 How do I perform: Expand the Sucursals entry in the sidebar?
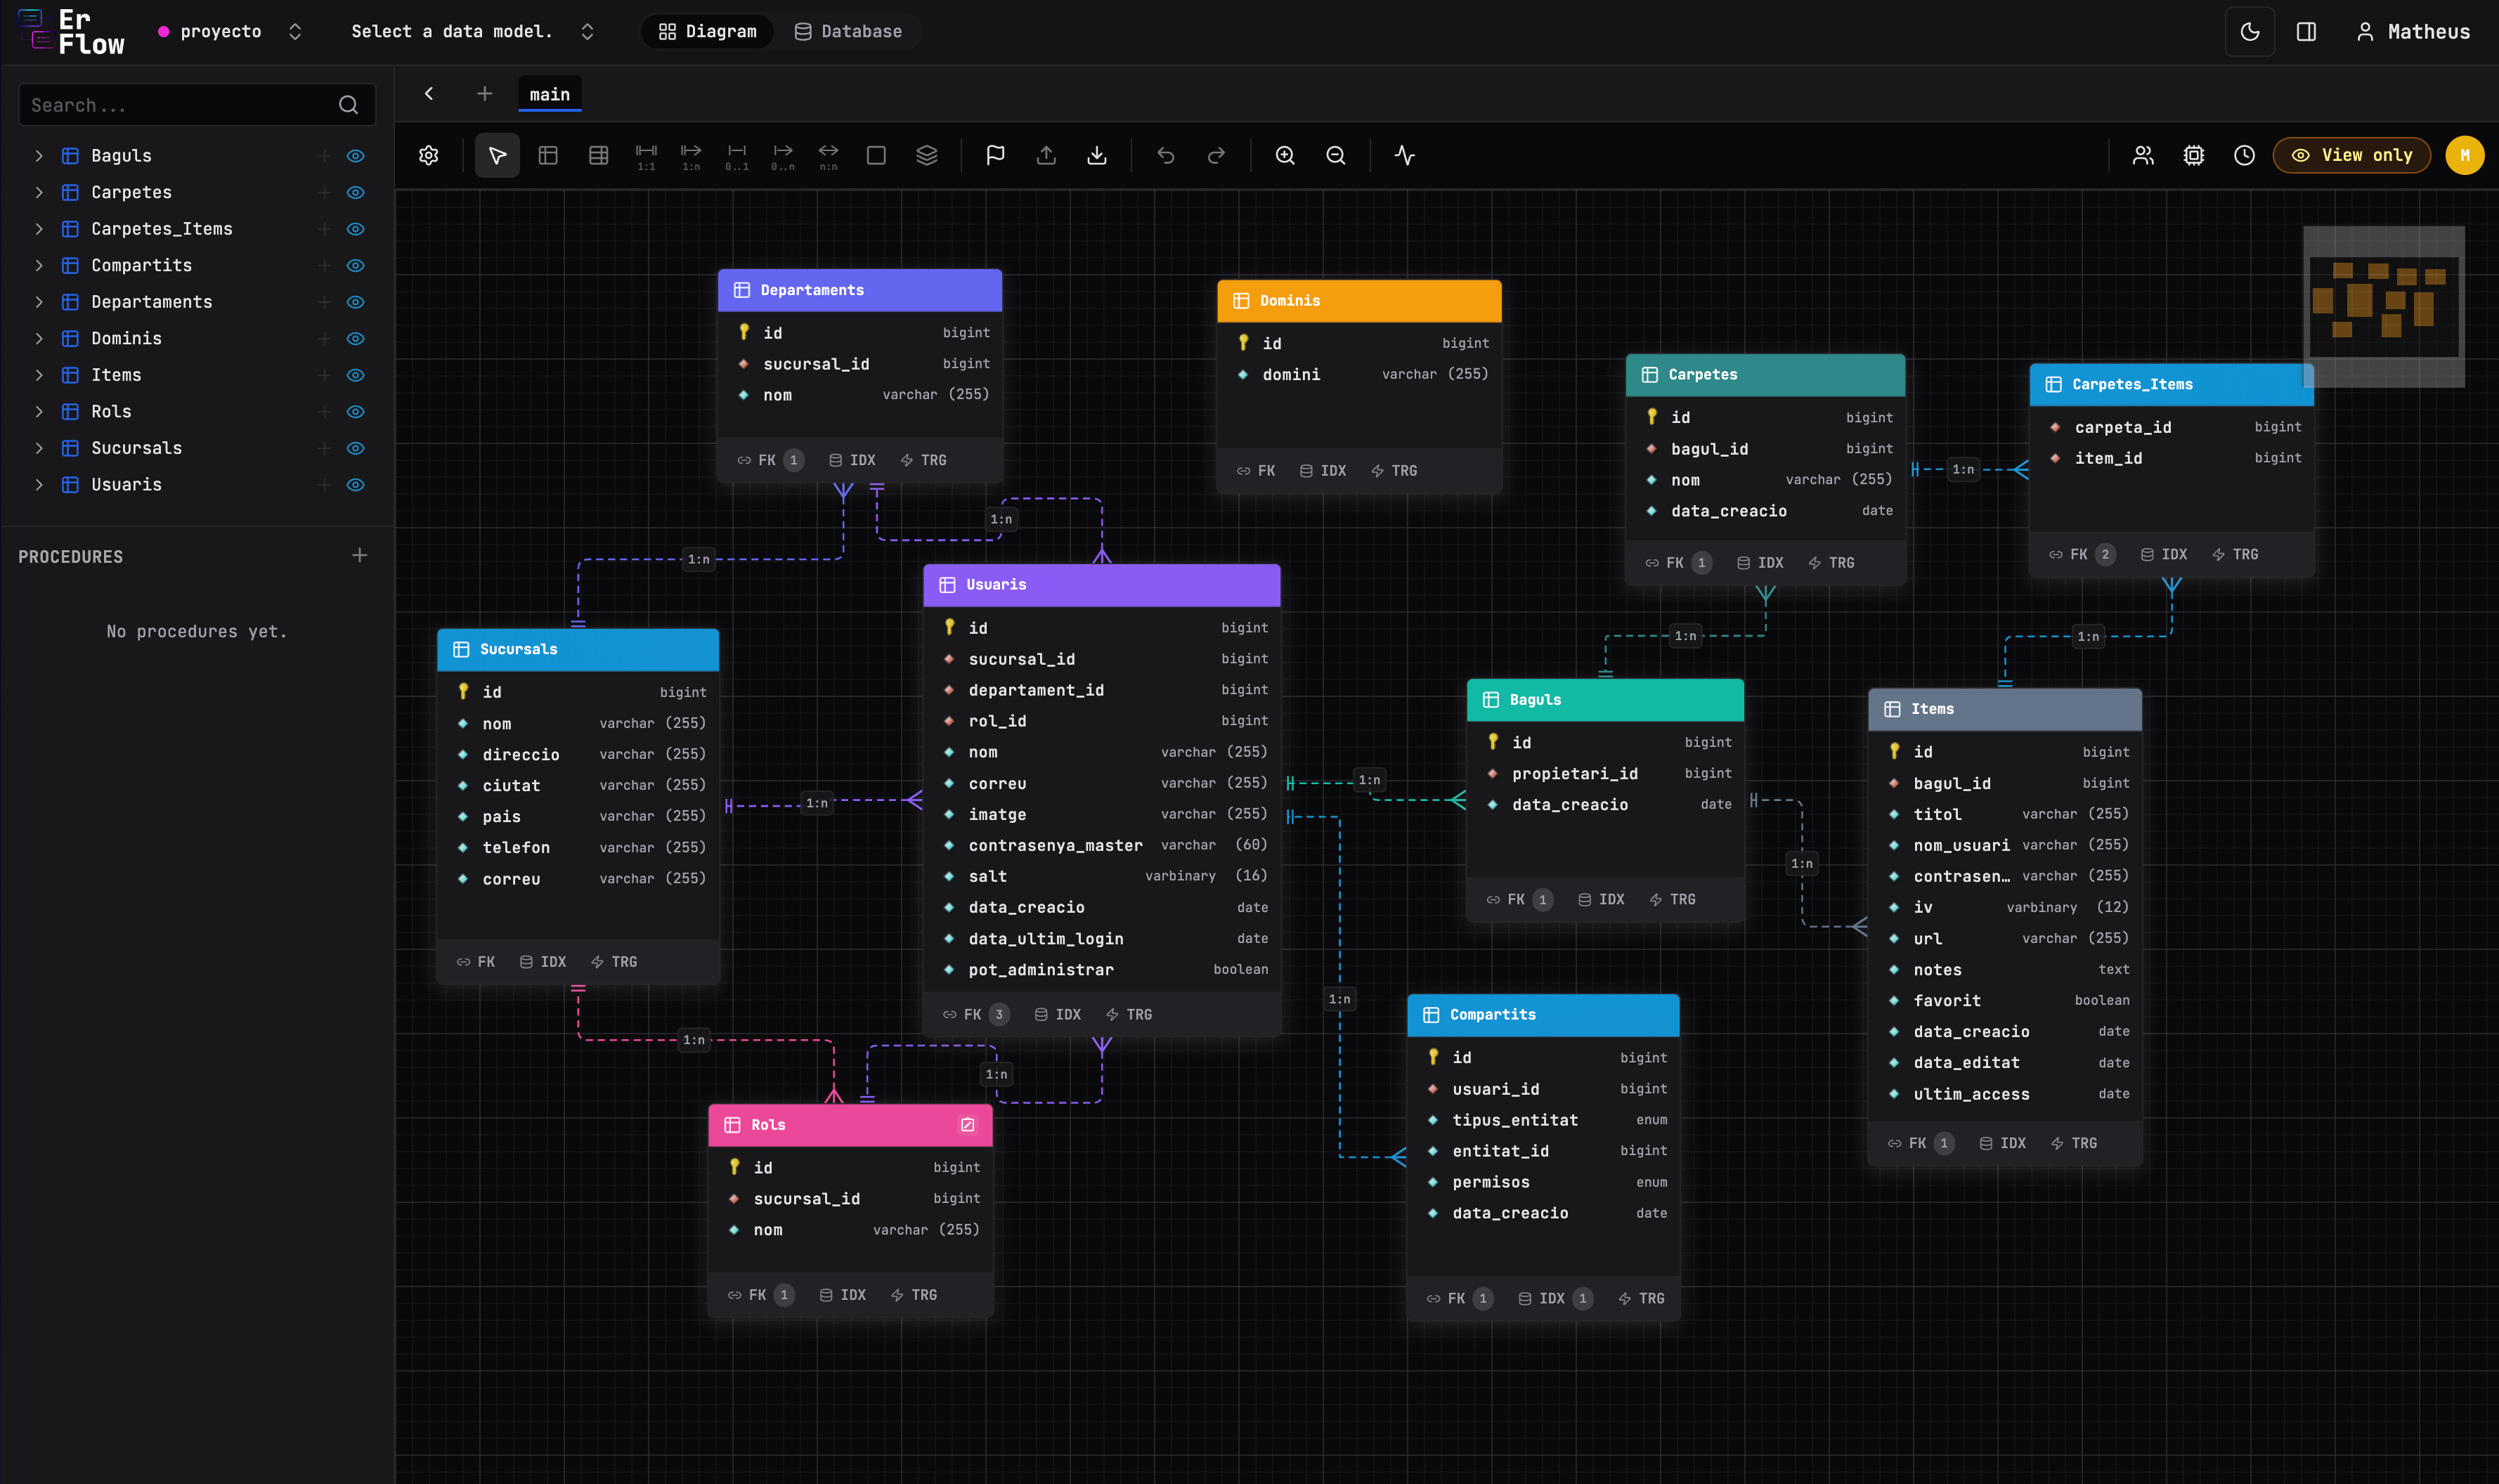pyautogui.click(x=39, y=448)
